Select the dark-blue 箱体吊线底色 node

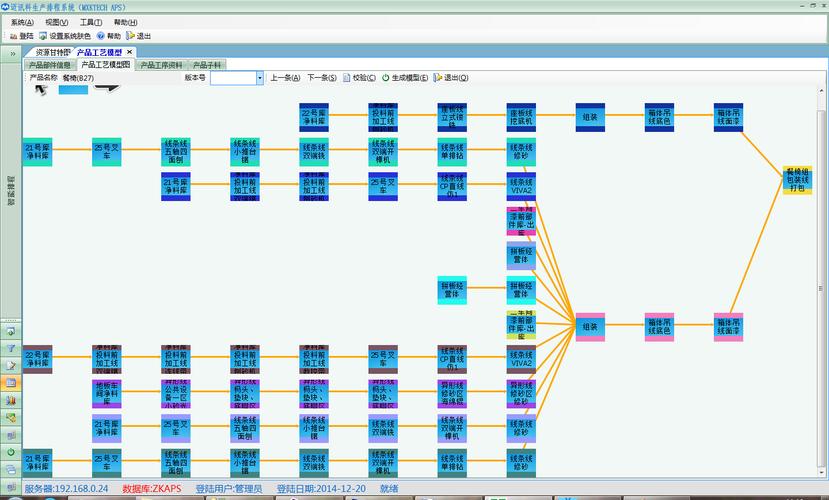[x=659, y=117]
